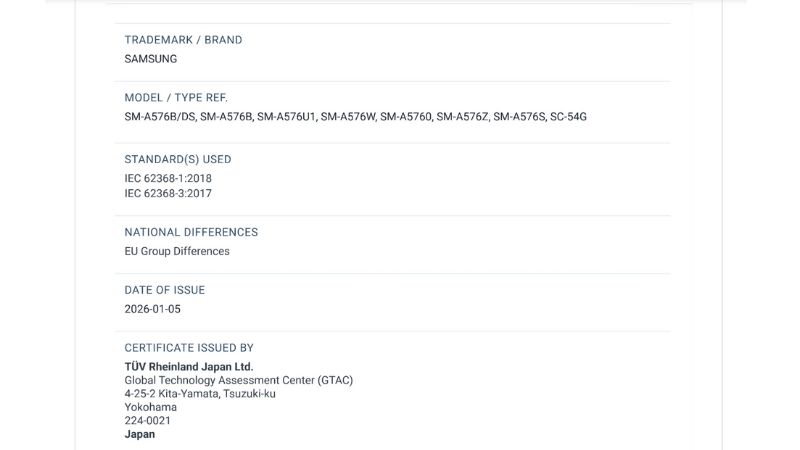Click Global Technology Assessment Center (GTAC) line
800x450 pixels.
coord(239,380)
